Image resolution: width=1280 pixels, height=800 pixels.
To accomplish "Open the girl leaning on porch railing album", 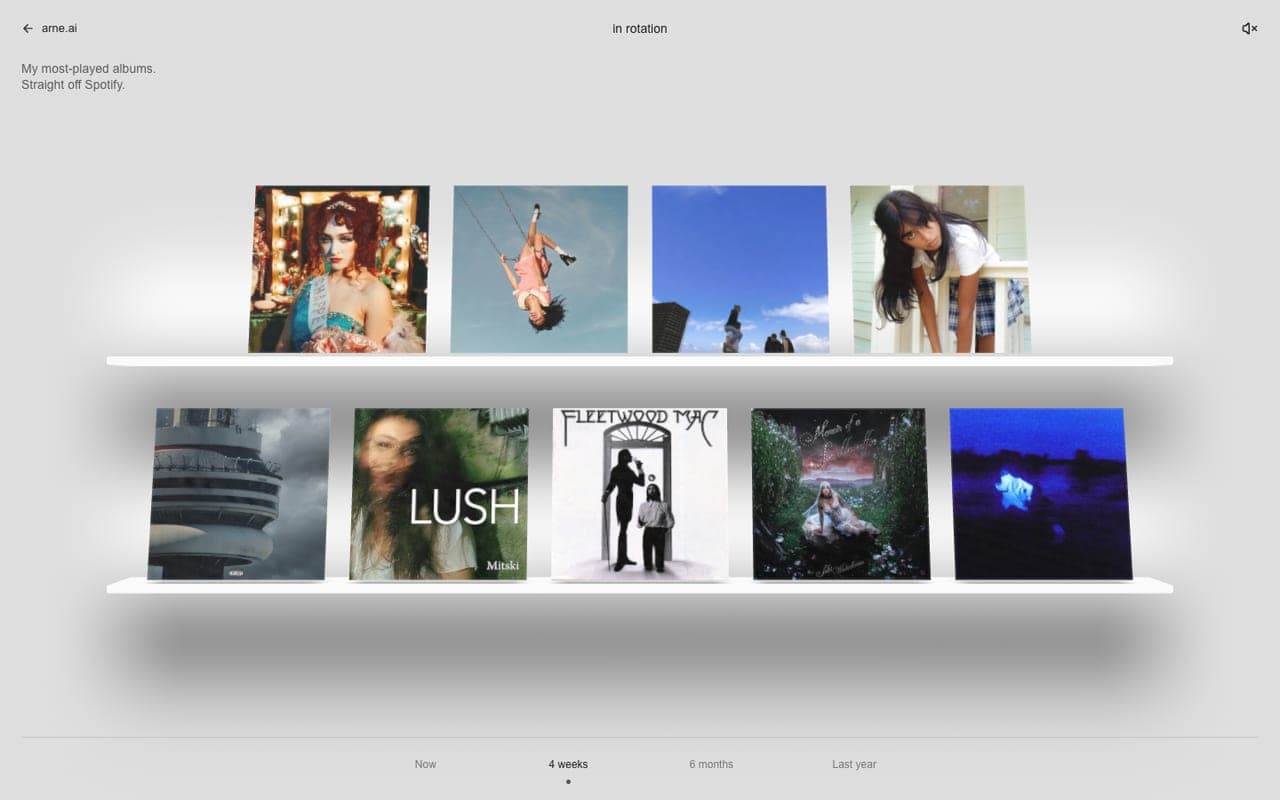I will (x=940, y=269).
